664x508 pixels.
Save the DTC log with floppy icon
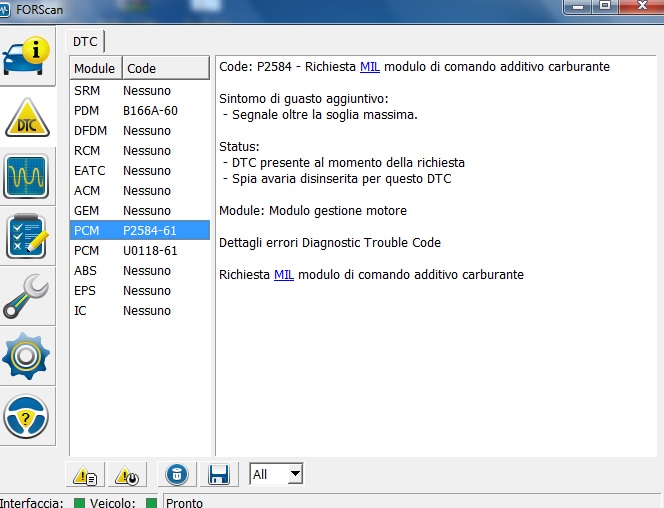coord(218,474)
